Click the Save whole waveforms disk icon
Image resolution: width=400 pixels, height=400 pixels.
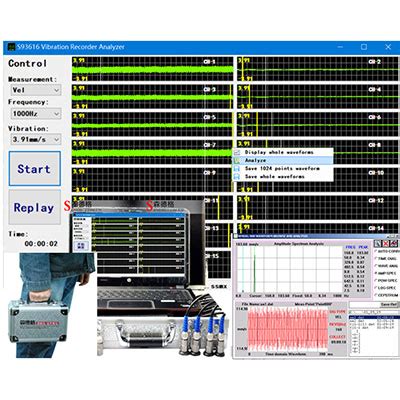(x=237, y=177)
